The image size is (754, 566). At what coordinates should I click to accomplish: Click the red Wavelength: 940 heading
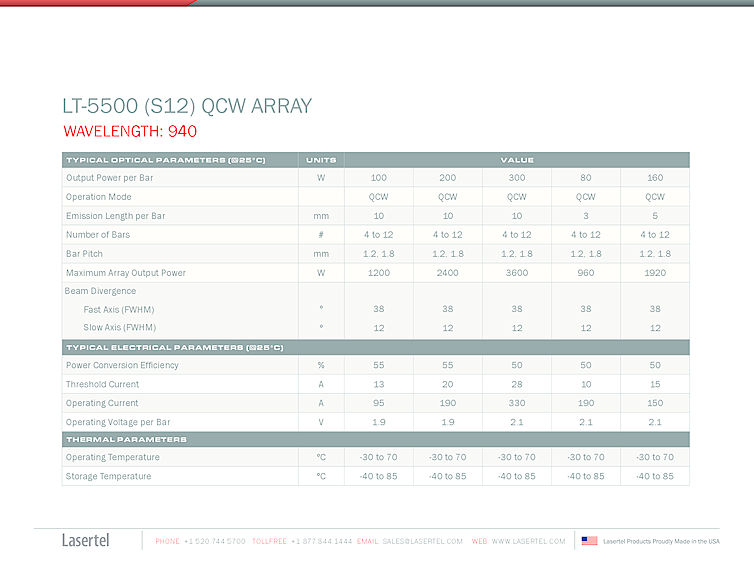click(130, 131)
